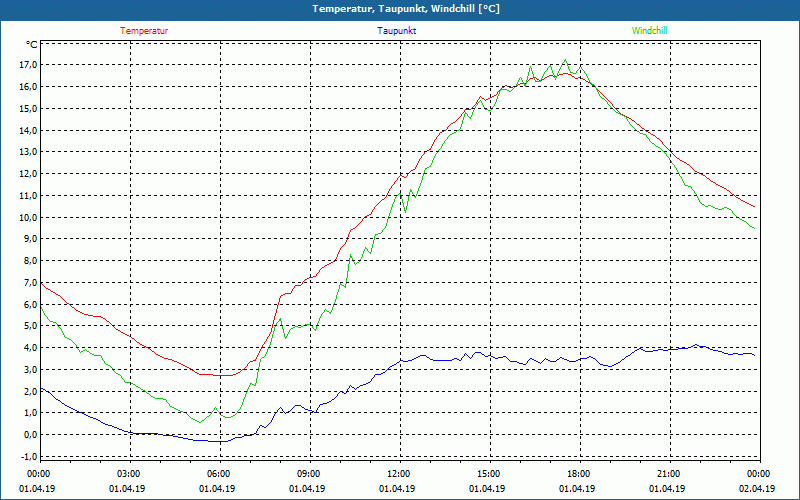
Task: Click the -1,0 y-axis value
Action: pyautogui.click(x=29, y=457)
